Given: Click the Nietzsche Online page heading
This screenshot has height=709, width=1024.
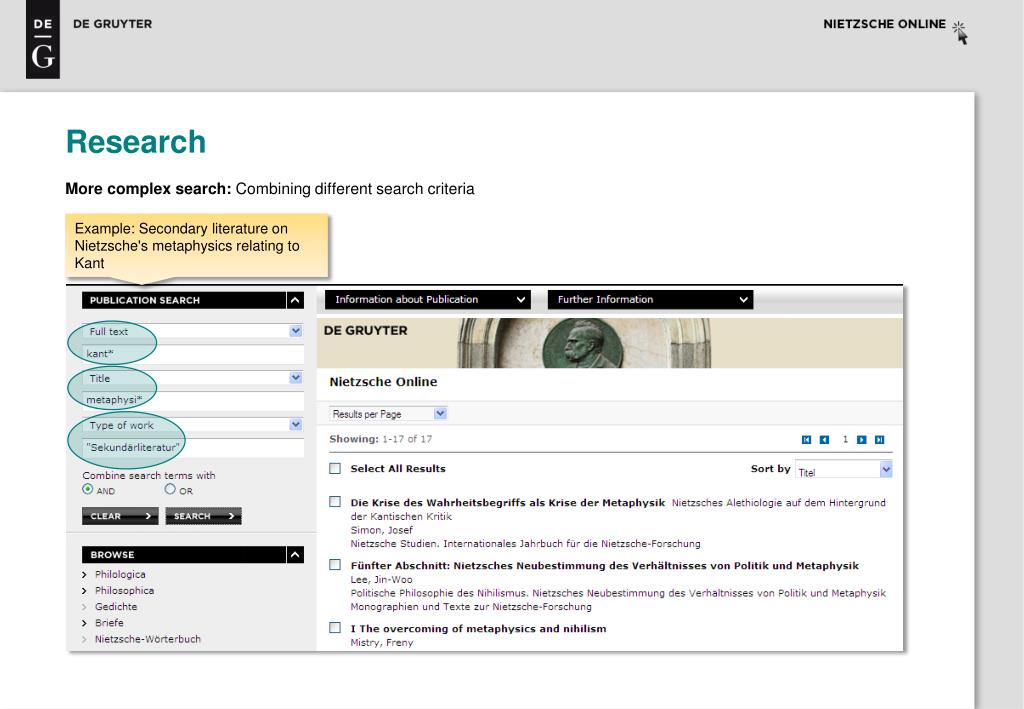Looking at the screenshot, I should [x=383, y=382].
